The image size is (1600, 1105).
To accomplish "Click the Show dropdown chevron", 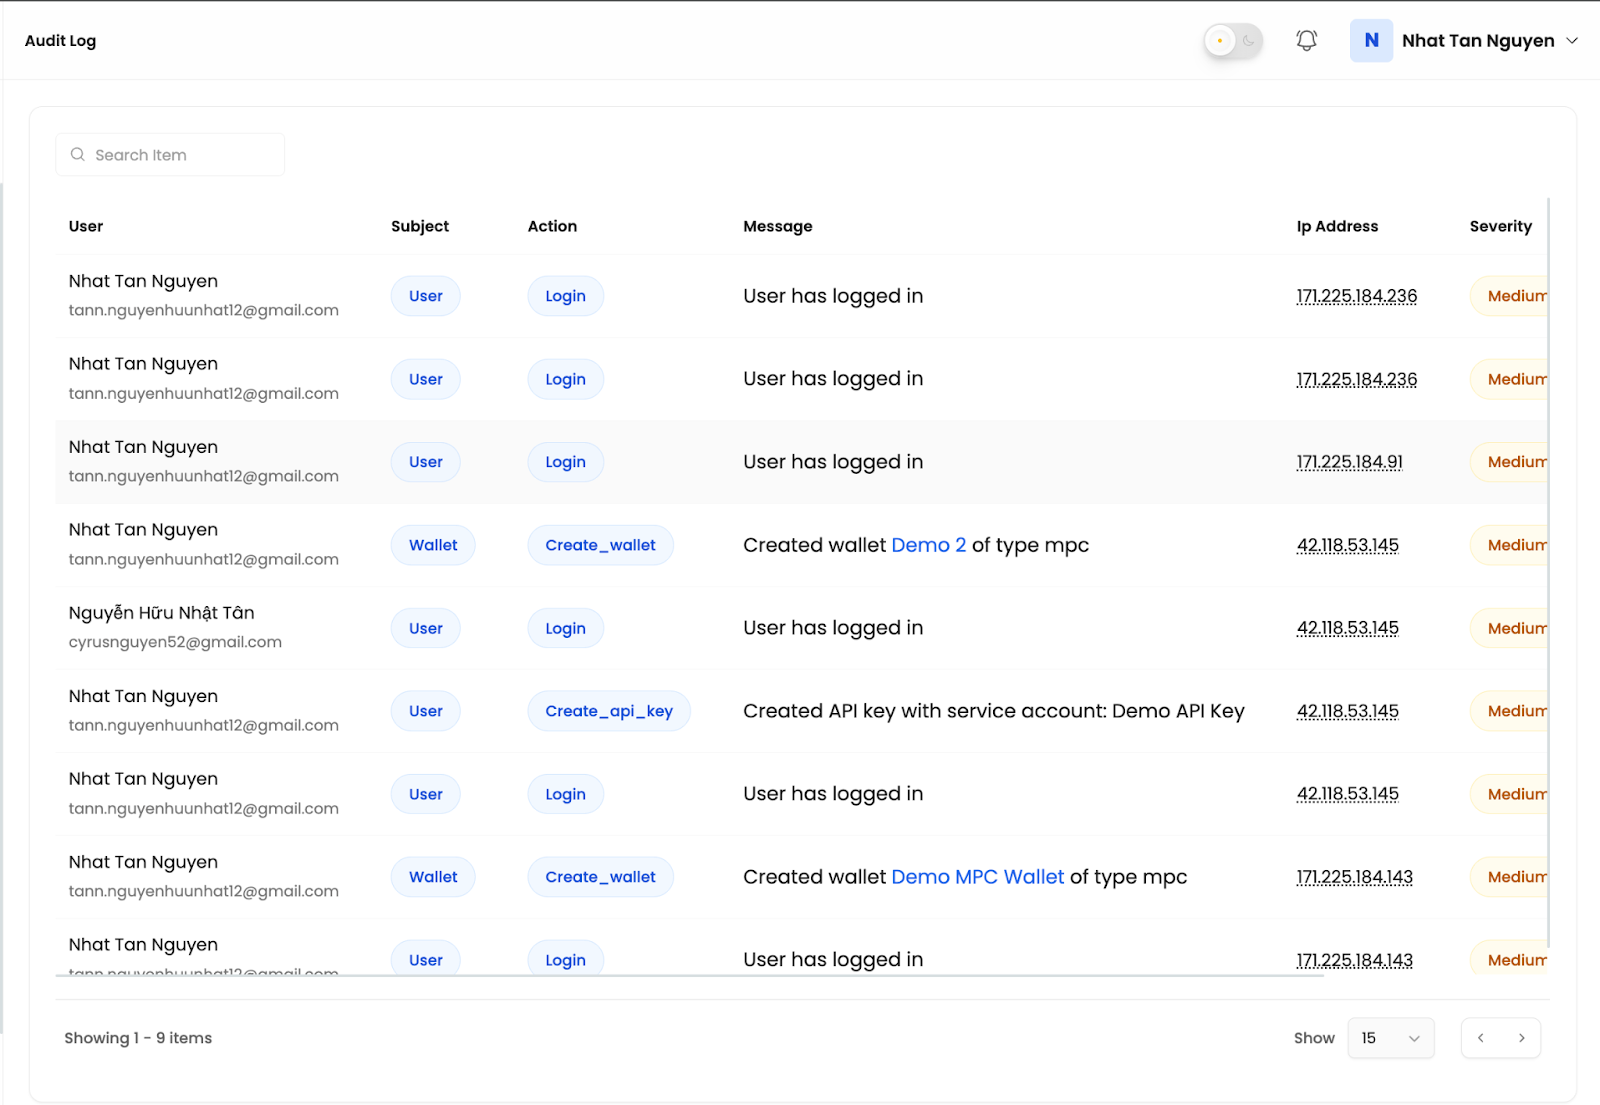I will [1415, 1038].
